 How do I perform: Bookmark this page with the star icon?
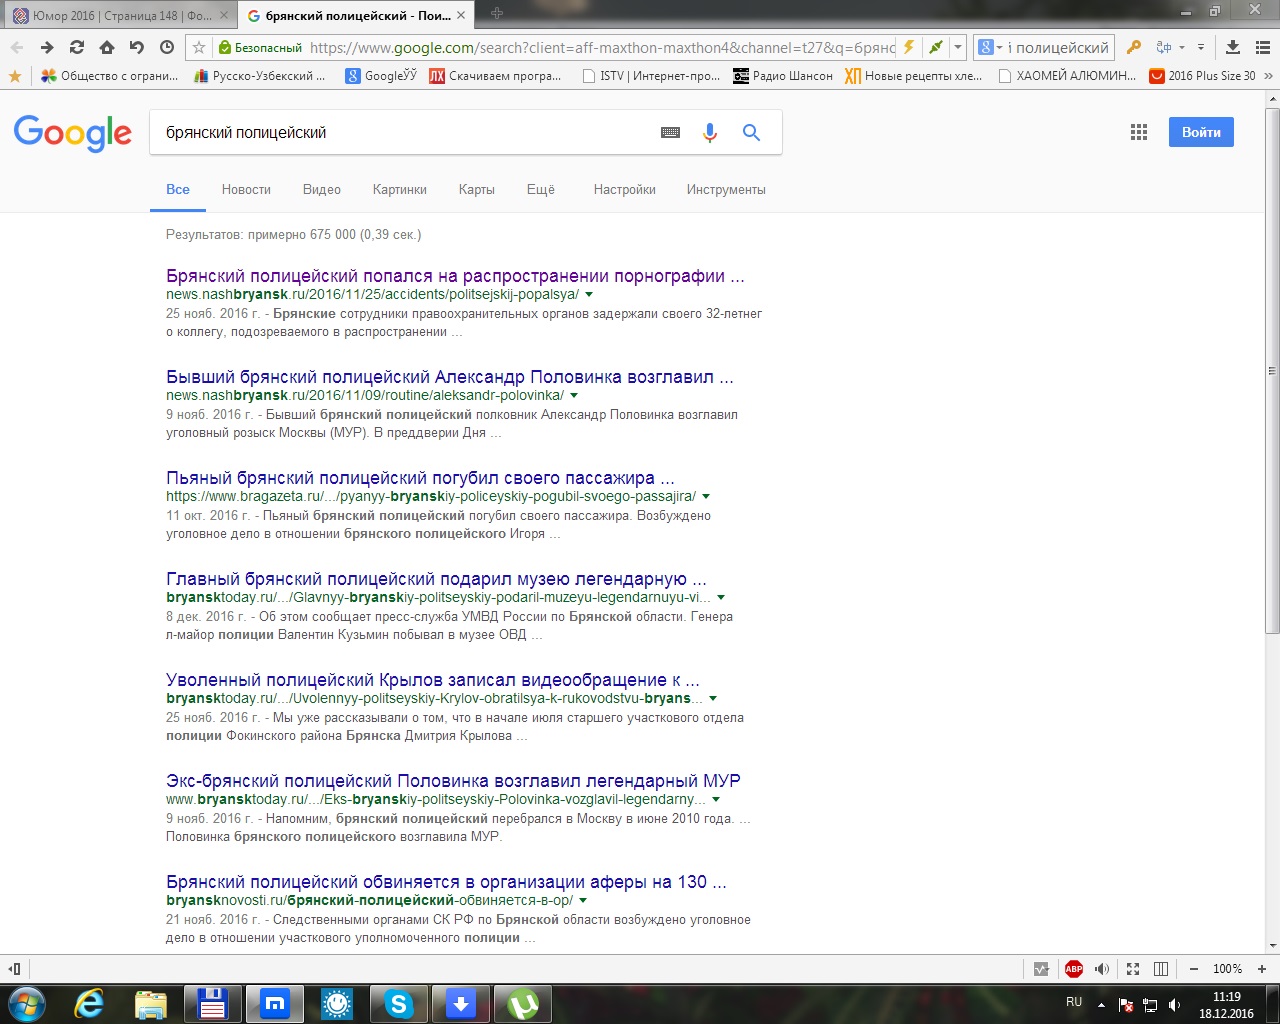coord(199,47)
